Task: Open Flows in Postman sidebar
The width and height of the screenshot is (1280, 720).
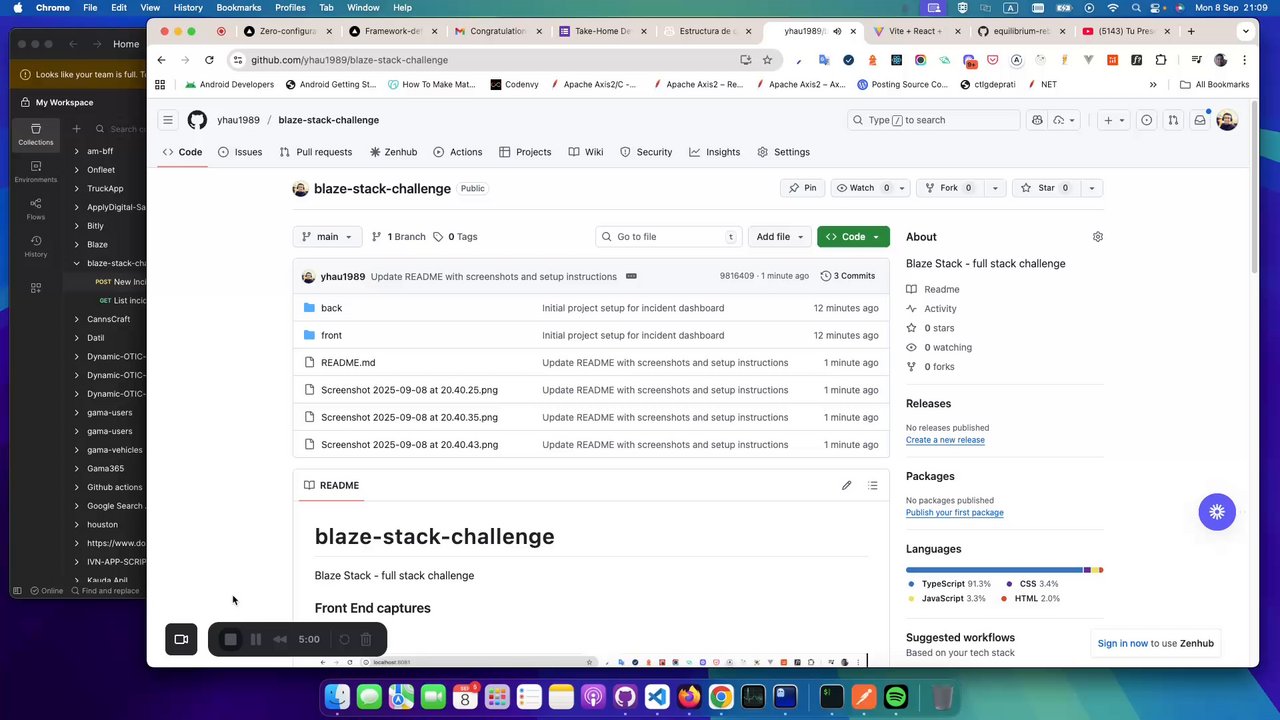Action: pos(36,209)
